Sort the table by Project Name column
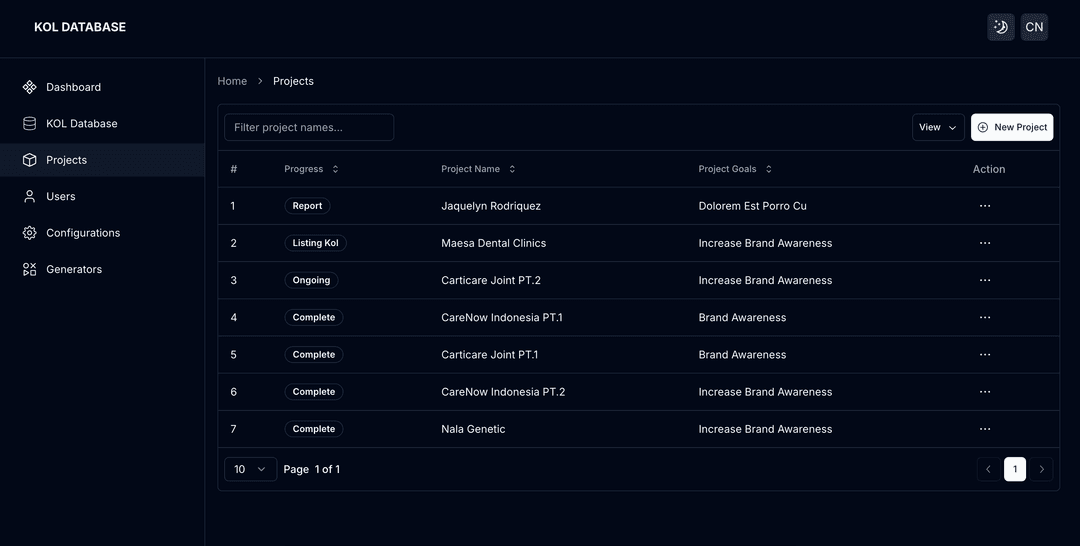Screen dimensions: 1080x546 478,169
